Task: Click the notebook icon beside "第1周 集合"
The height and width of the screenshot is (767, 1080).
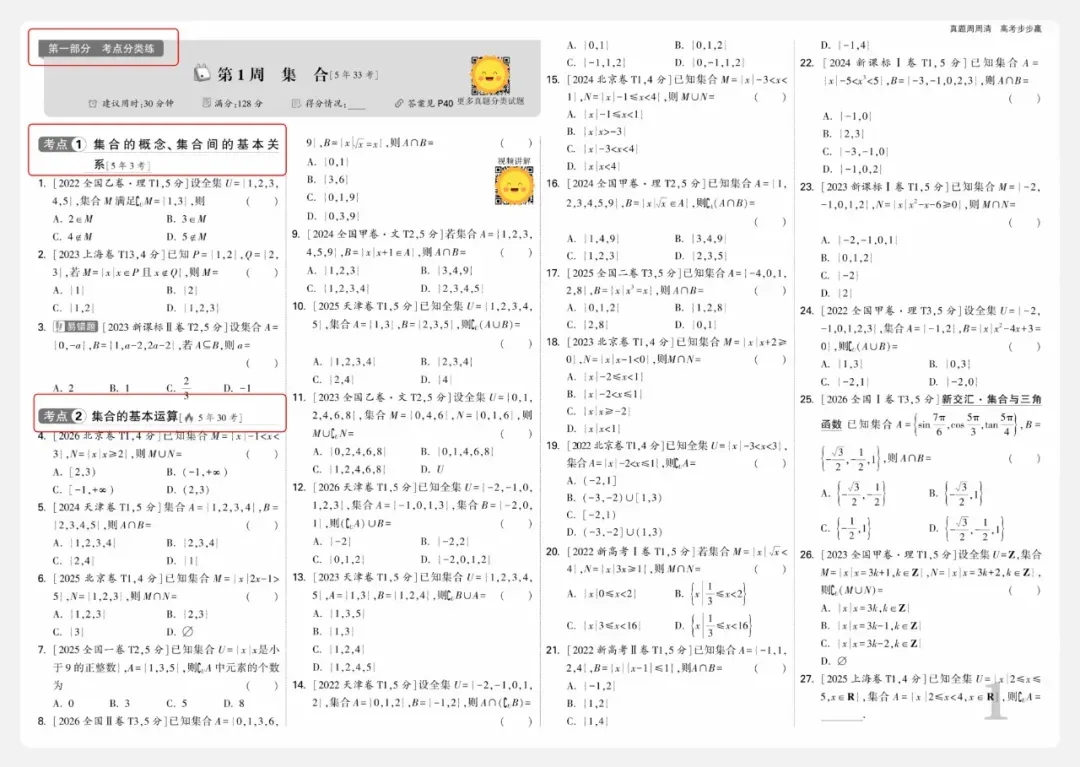Action: click(x=202, y=73)
